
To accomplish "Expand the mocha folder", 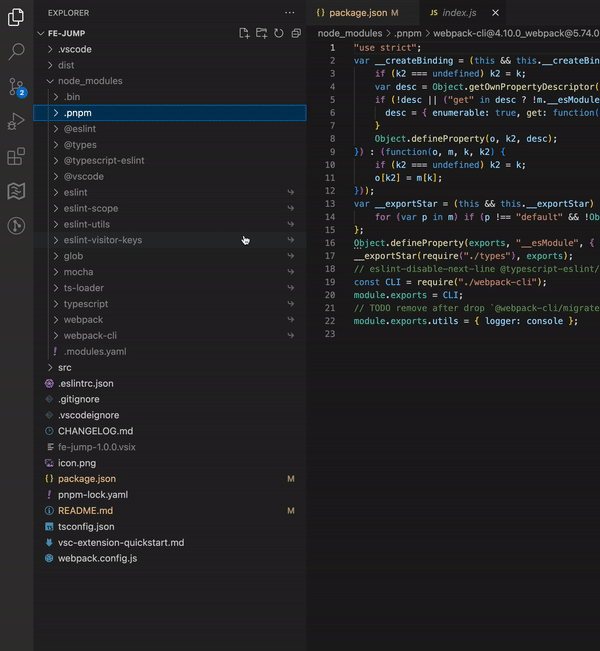I will click(170, 272).
